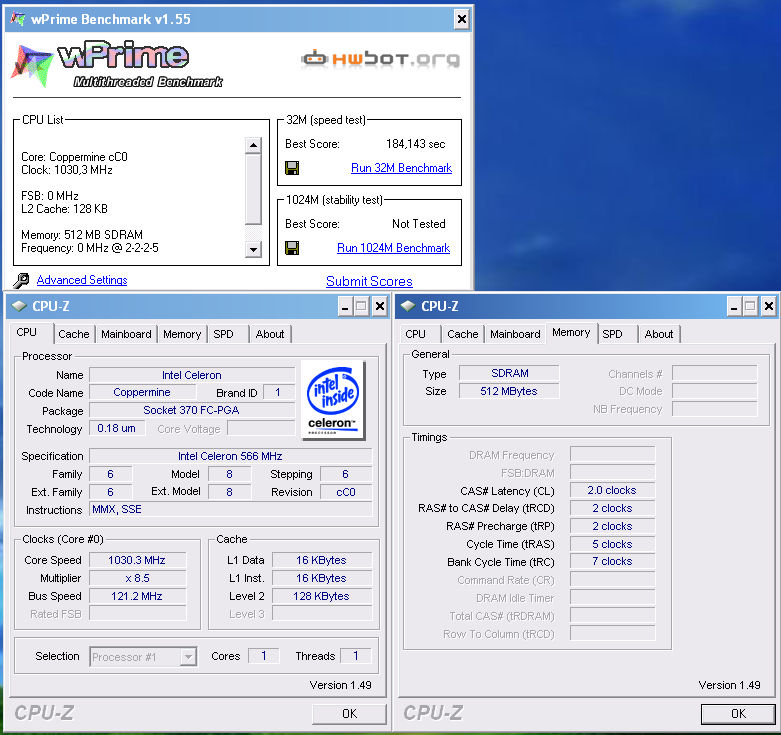781x735 pixels.
Task: Click the CPU List scrollbar thumb
Action: click(254, 189)
